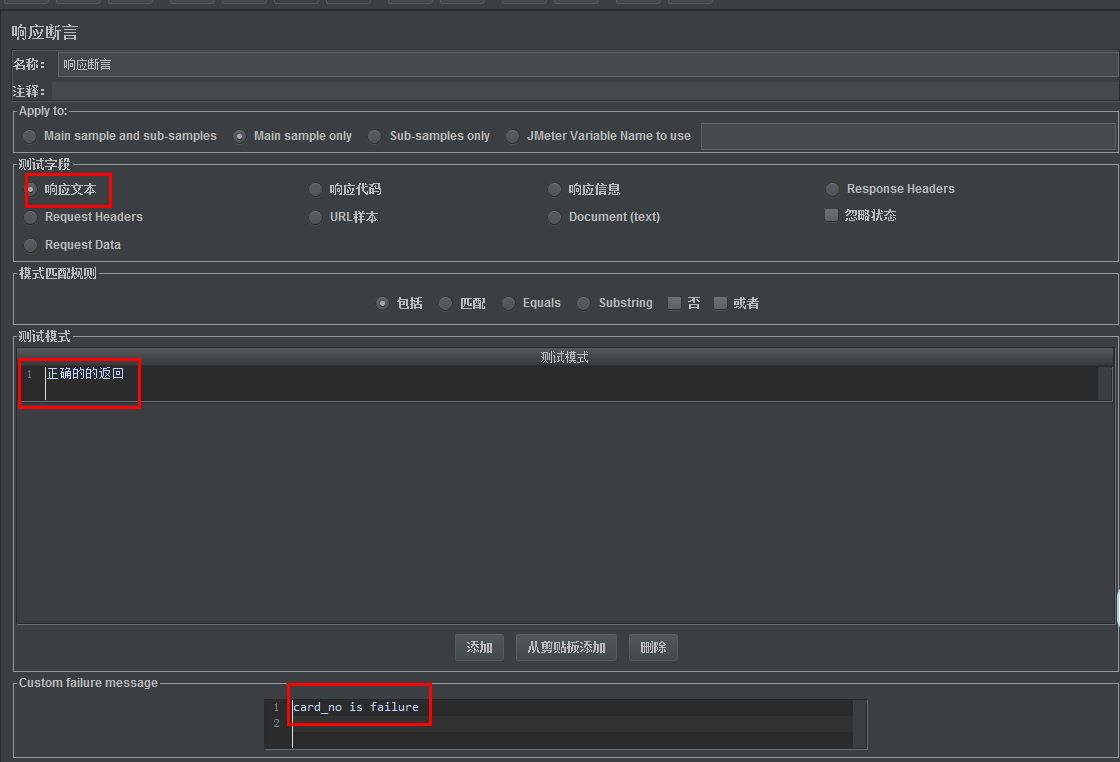Click the JMeter variable name input field
1120x762 pixels.
[x=908, y=136]
